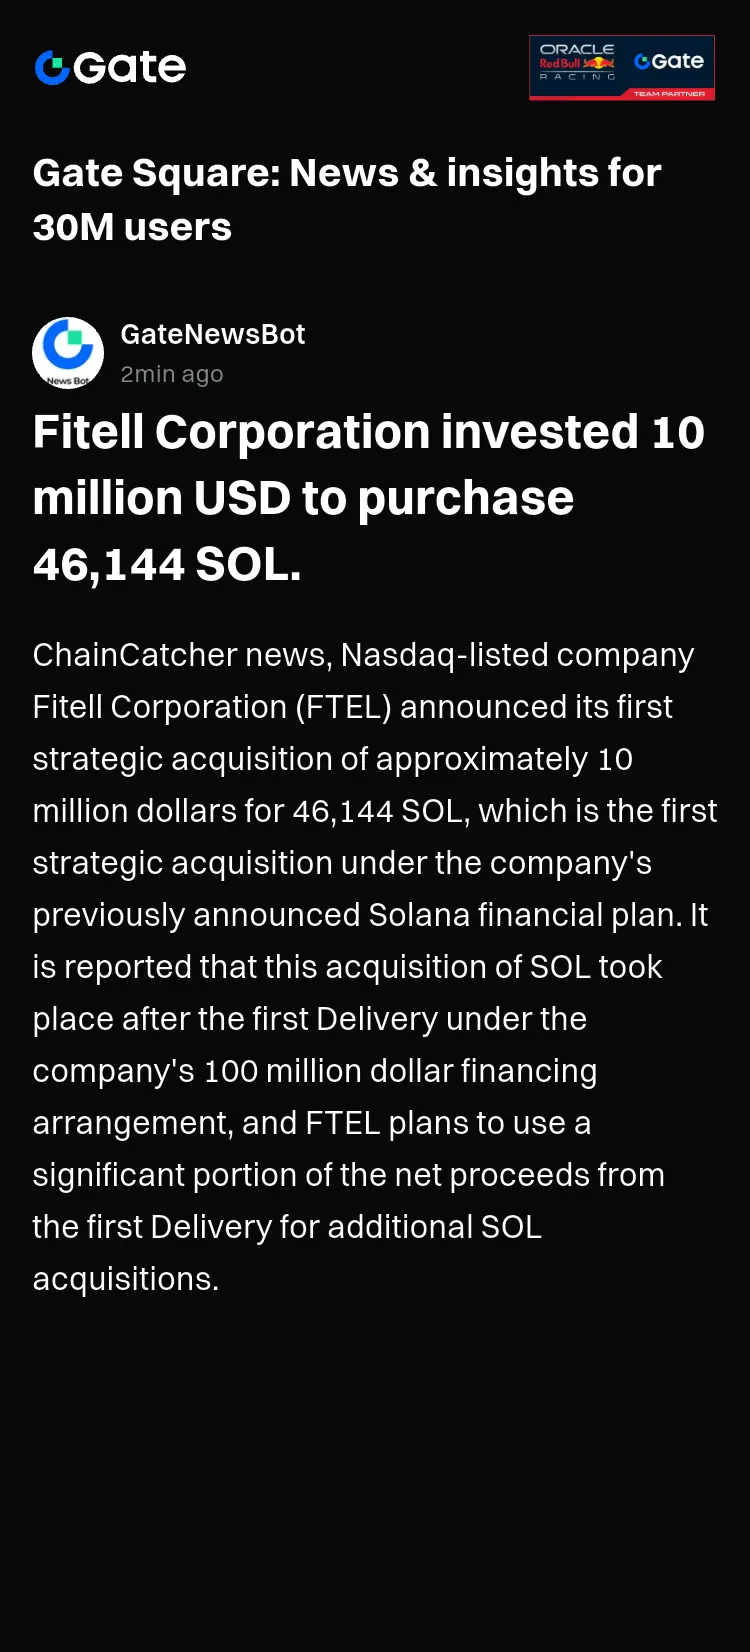Open GateNewsBot's profile avatar
Screen dimensions: 750x1652
click(x=68, y=353)
